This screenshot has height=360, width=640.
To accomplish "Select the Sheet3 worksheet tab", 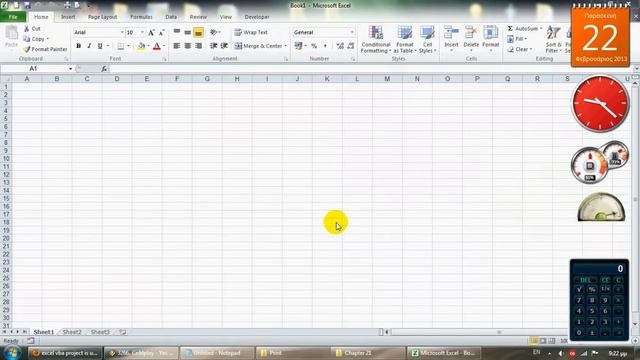I will pyautogui.click(x=100, y=332).
